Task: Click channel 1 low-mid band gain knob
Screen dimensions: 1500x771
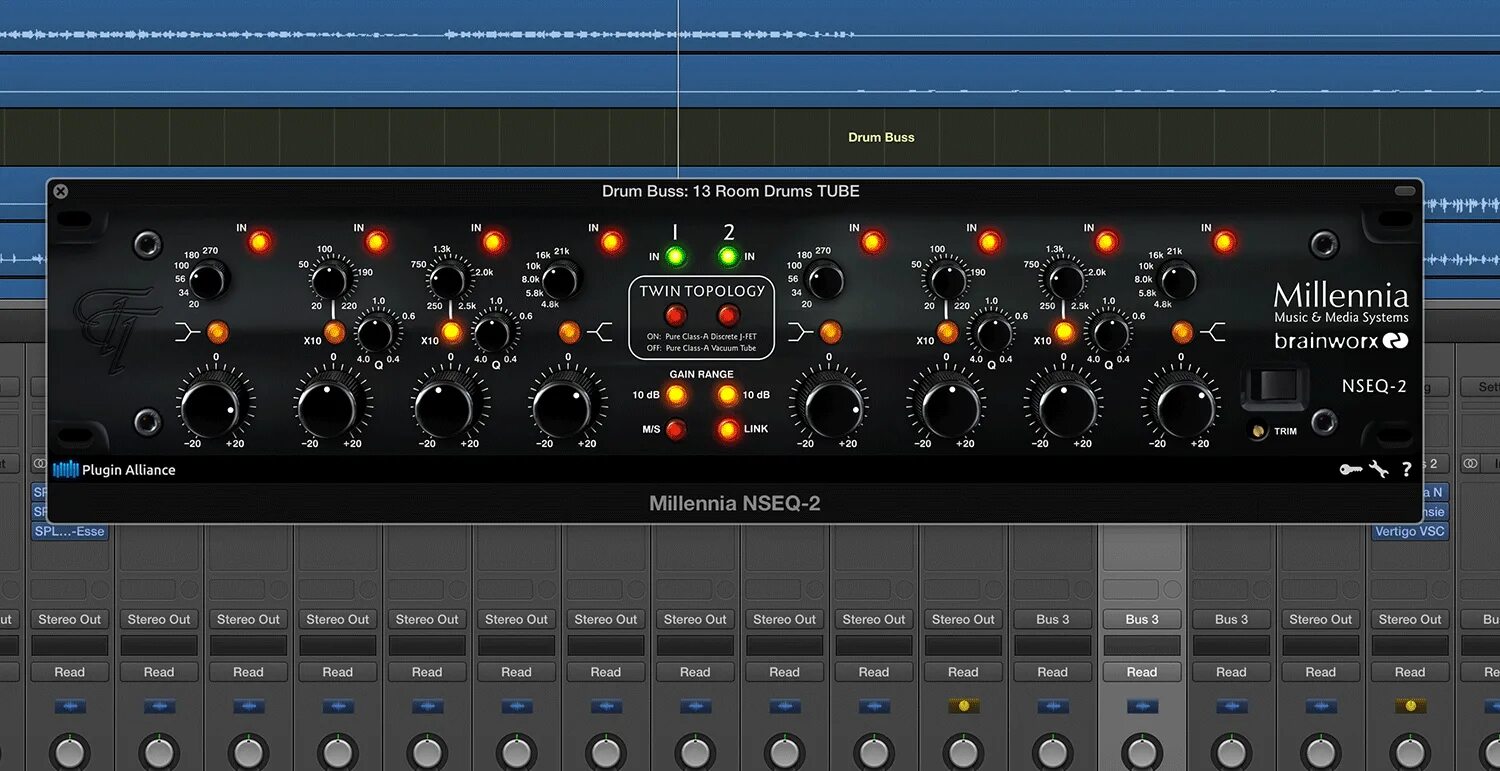Action: [x=329, y=406]
